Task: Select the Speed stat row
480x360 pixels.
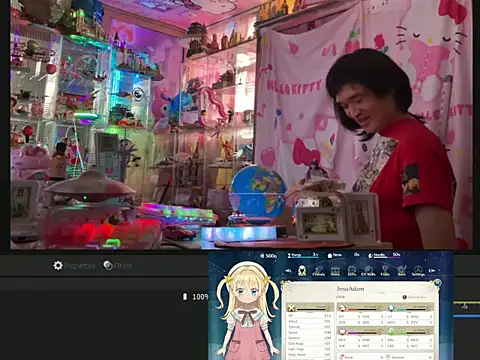Action: 309,332
